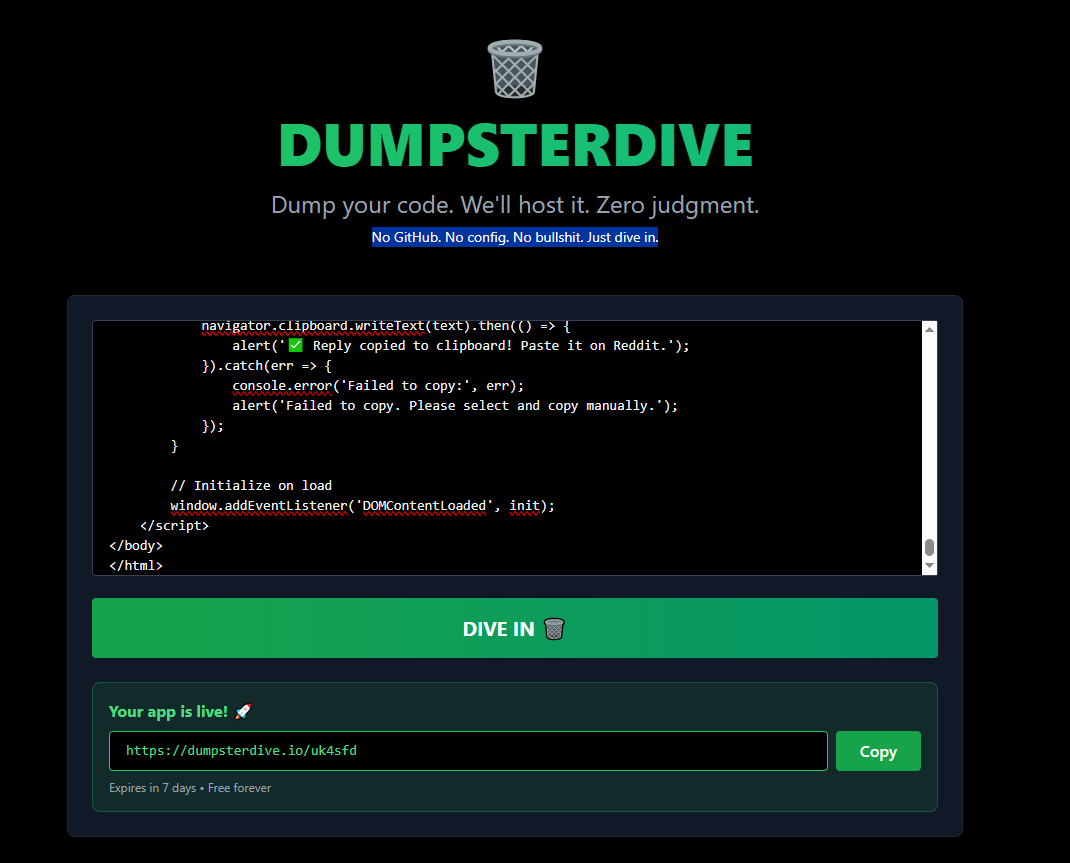Click the 'Expires in 7 days • Free forever' text

pyautogui.click(x=190, y=788)
